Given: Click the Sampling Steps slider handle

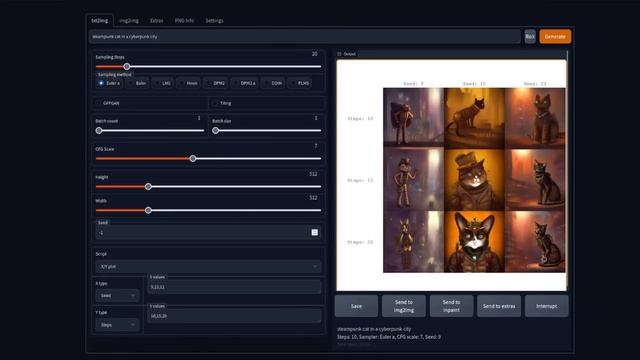Looking at the screenshot, I should click(x=127, y=67).
